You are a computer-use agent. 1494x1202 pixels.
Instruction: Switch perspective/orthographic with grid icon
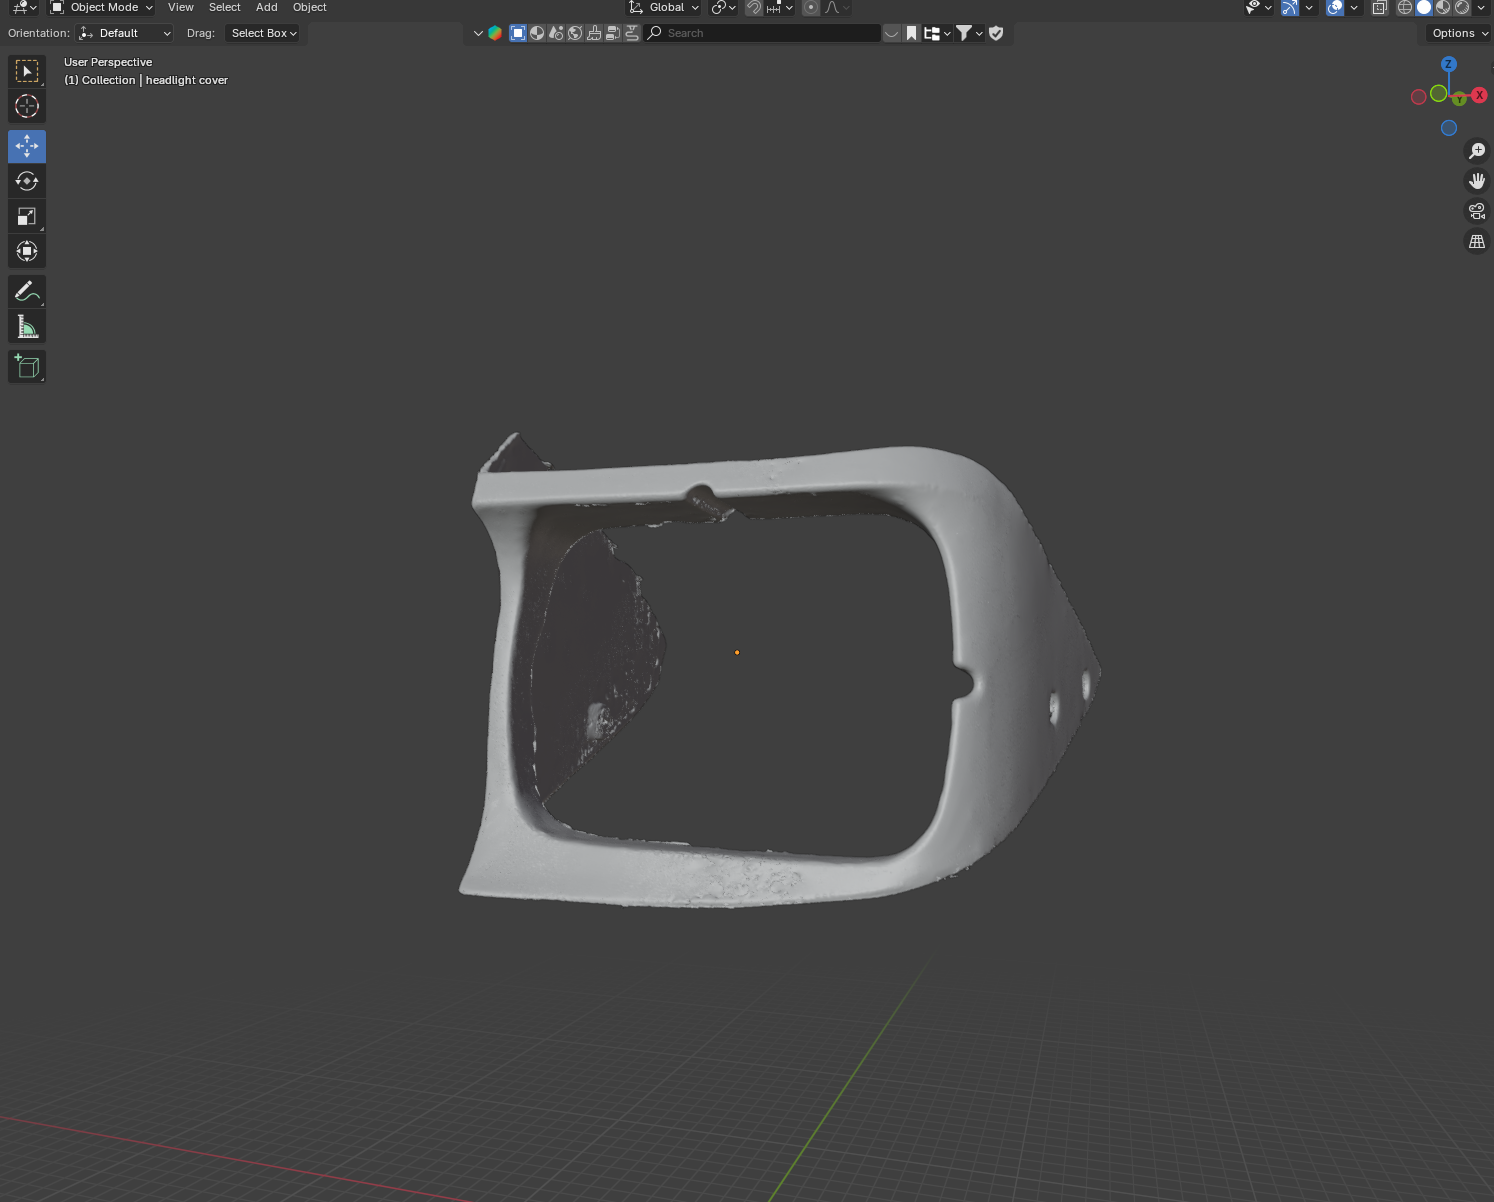click(x=1477, y=242)
